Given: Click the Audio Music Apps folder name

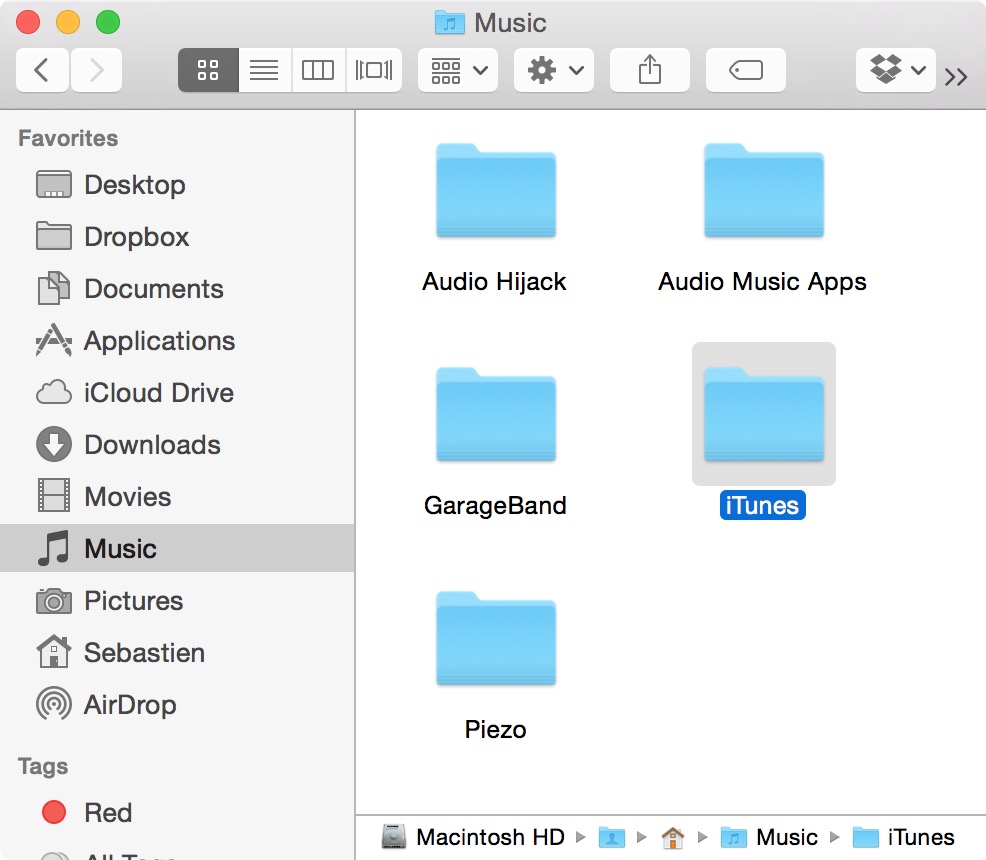Looking at the screenshot, I should click(762, 282).
